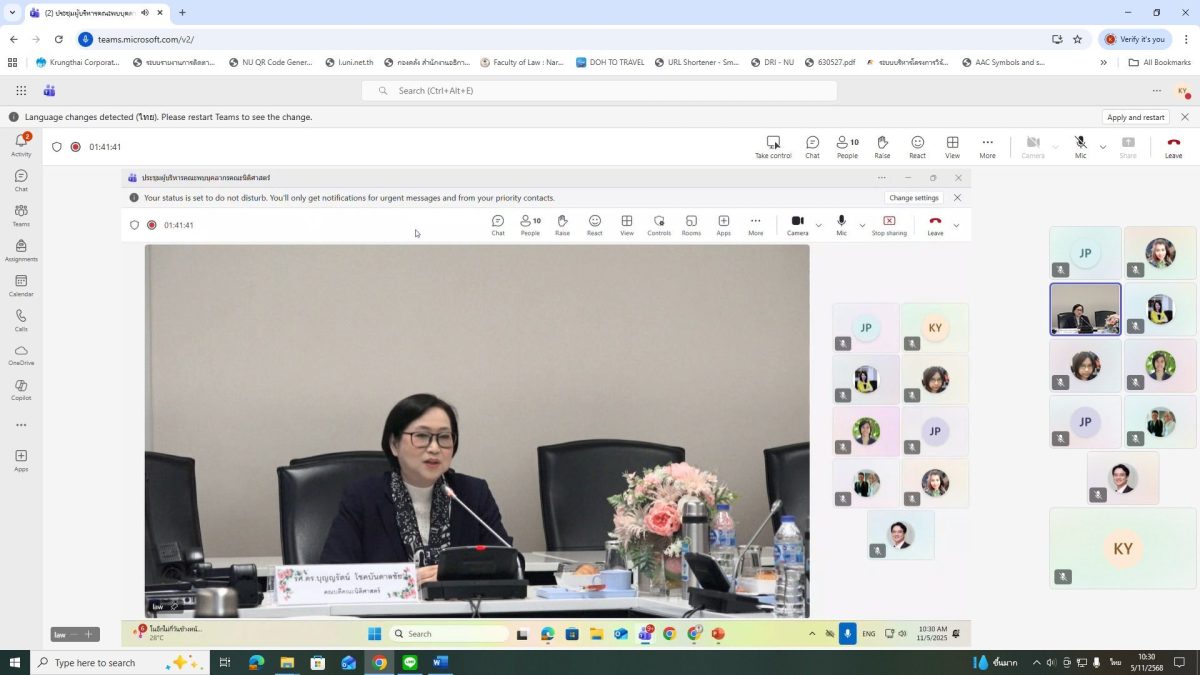Click the Teams Search input field
This screenshot has width=1200, height=675.
(x=600, y=91)
